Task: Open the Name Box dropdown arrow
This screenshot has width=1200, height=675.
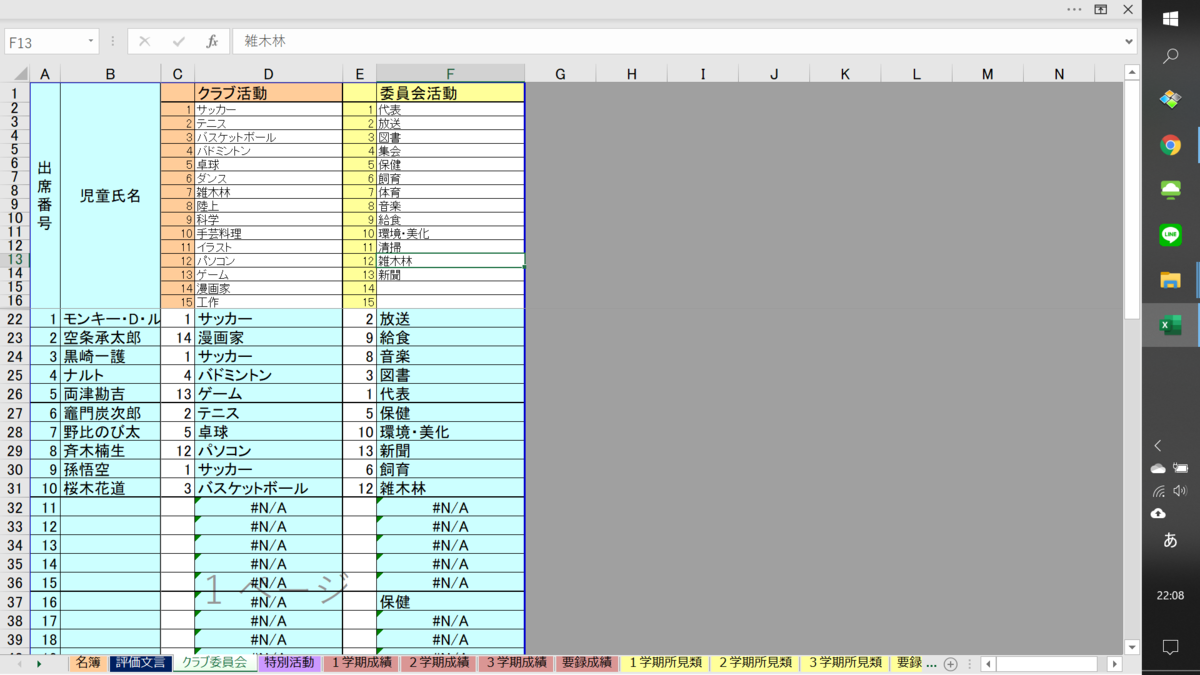Action: click(91, 42)
